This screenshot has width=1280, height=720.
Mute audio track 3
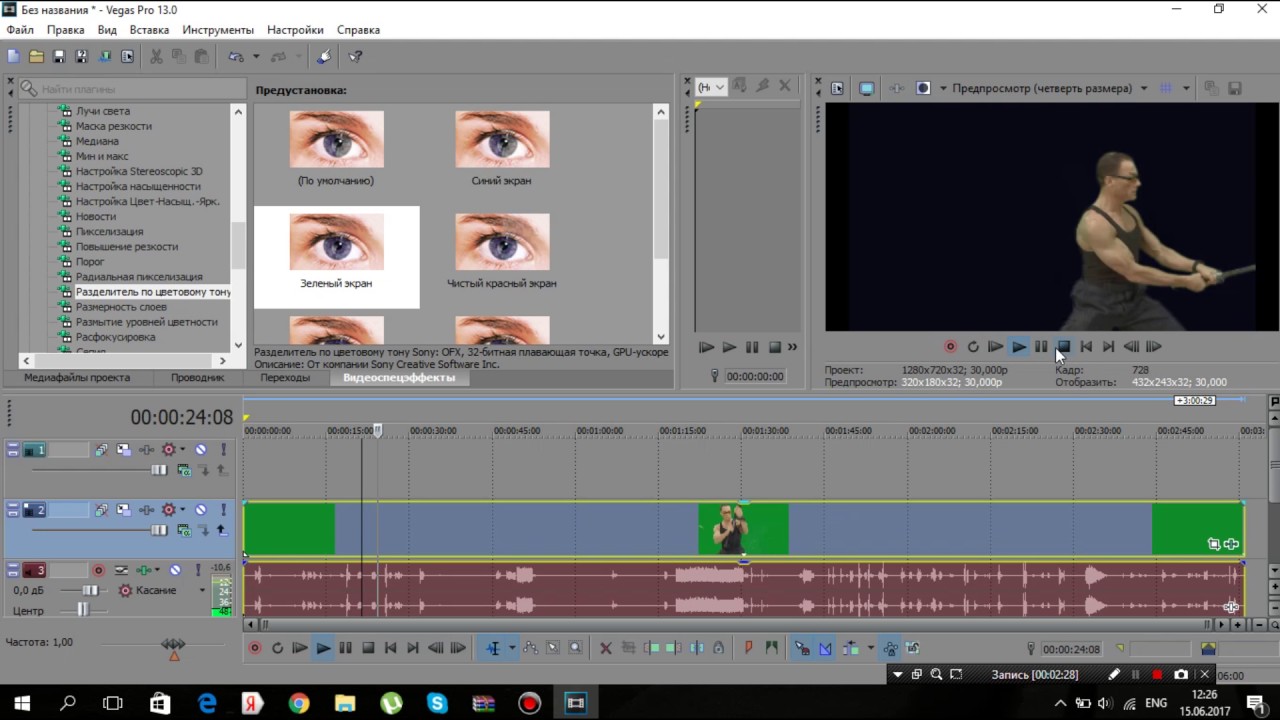pyautogui.click(x=176, y=570)
